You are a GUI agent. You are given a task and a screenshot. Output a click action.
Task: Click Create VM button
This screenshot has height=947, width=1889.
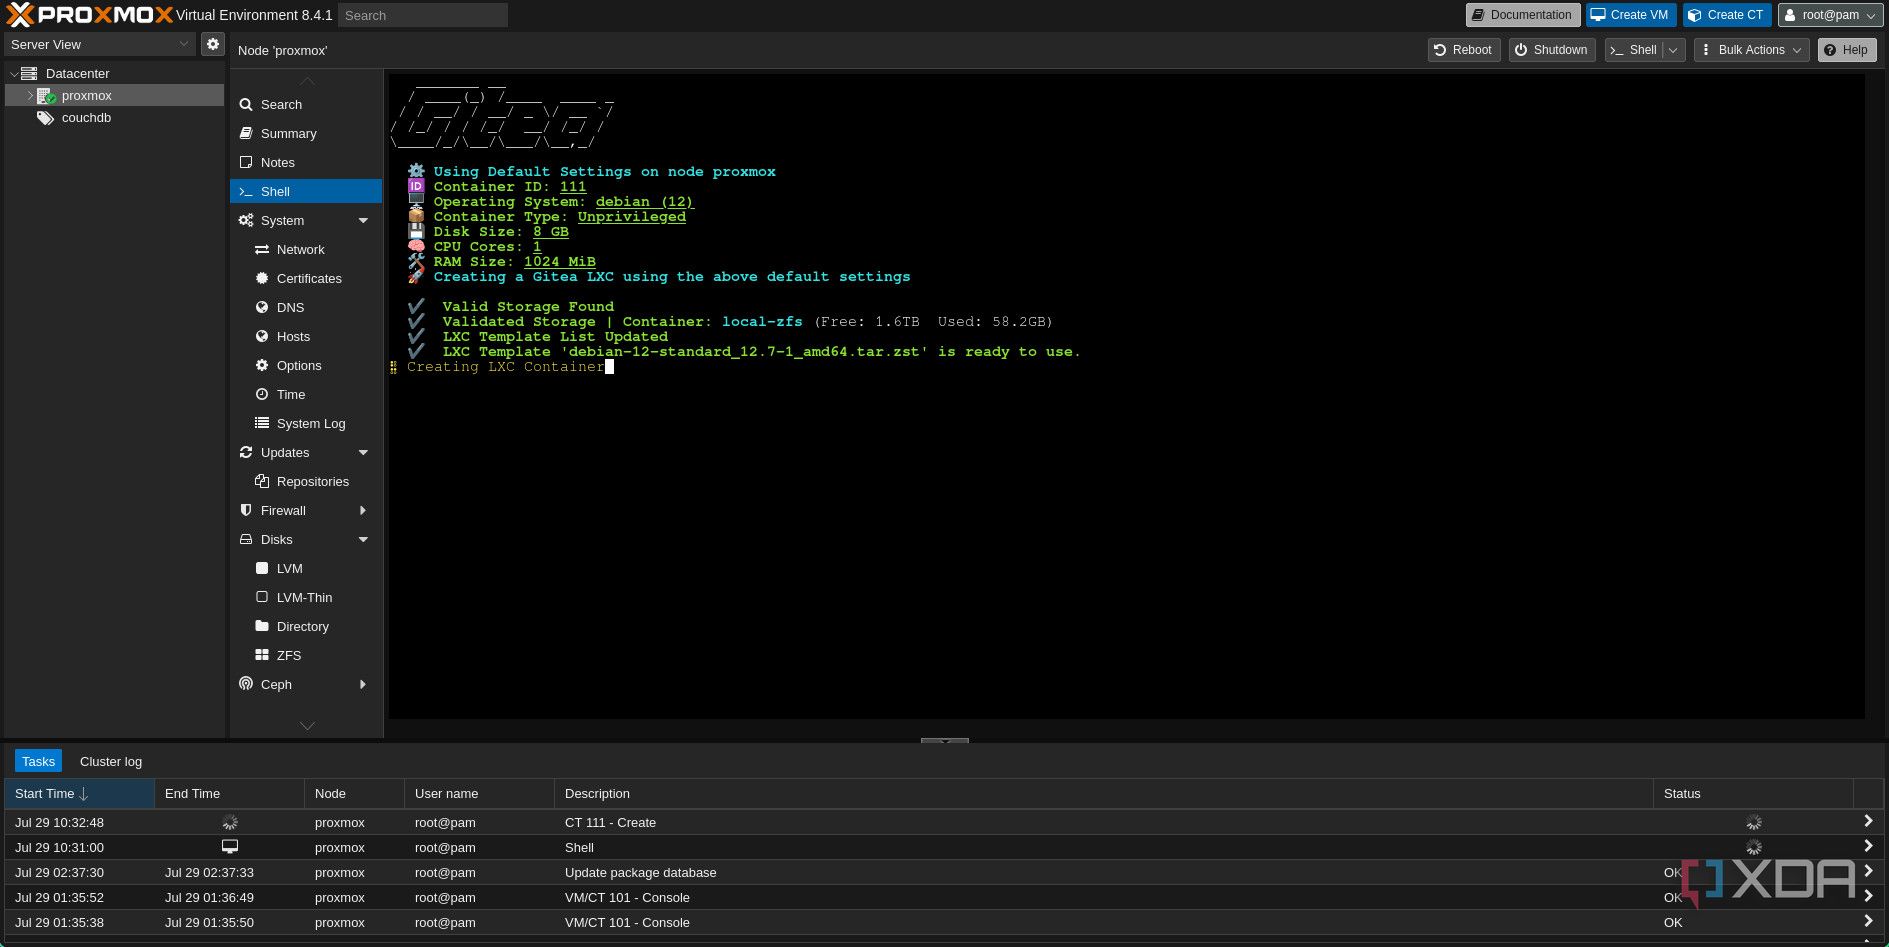point(1630,15)
